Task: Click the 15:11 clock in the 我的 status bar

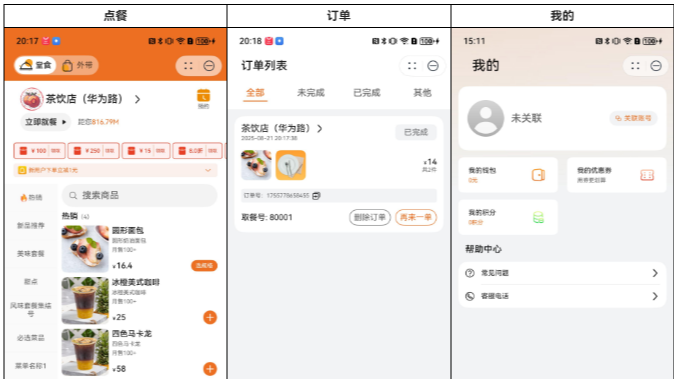Action: [474, 41]
